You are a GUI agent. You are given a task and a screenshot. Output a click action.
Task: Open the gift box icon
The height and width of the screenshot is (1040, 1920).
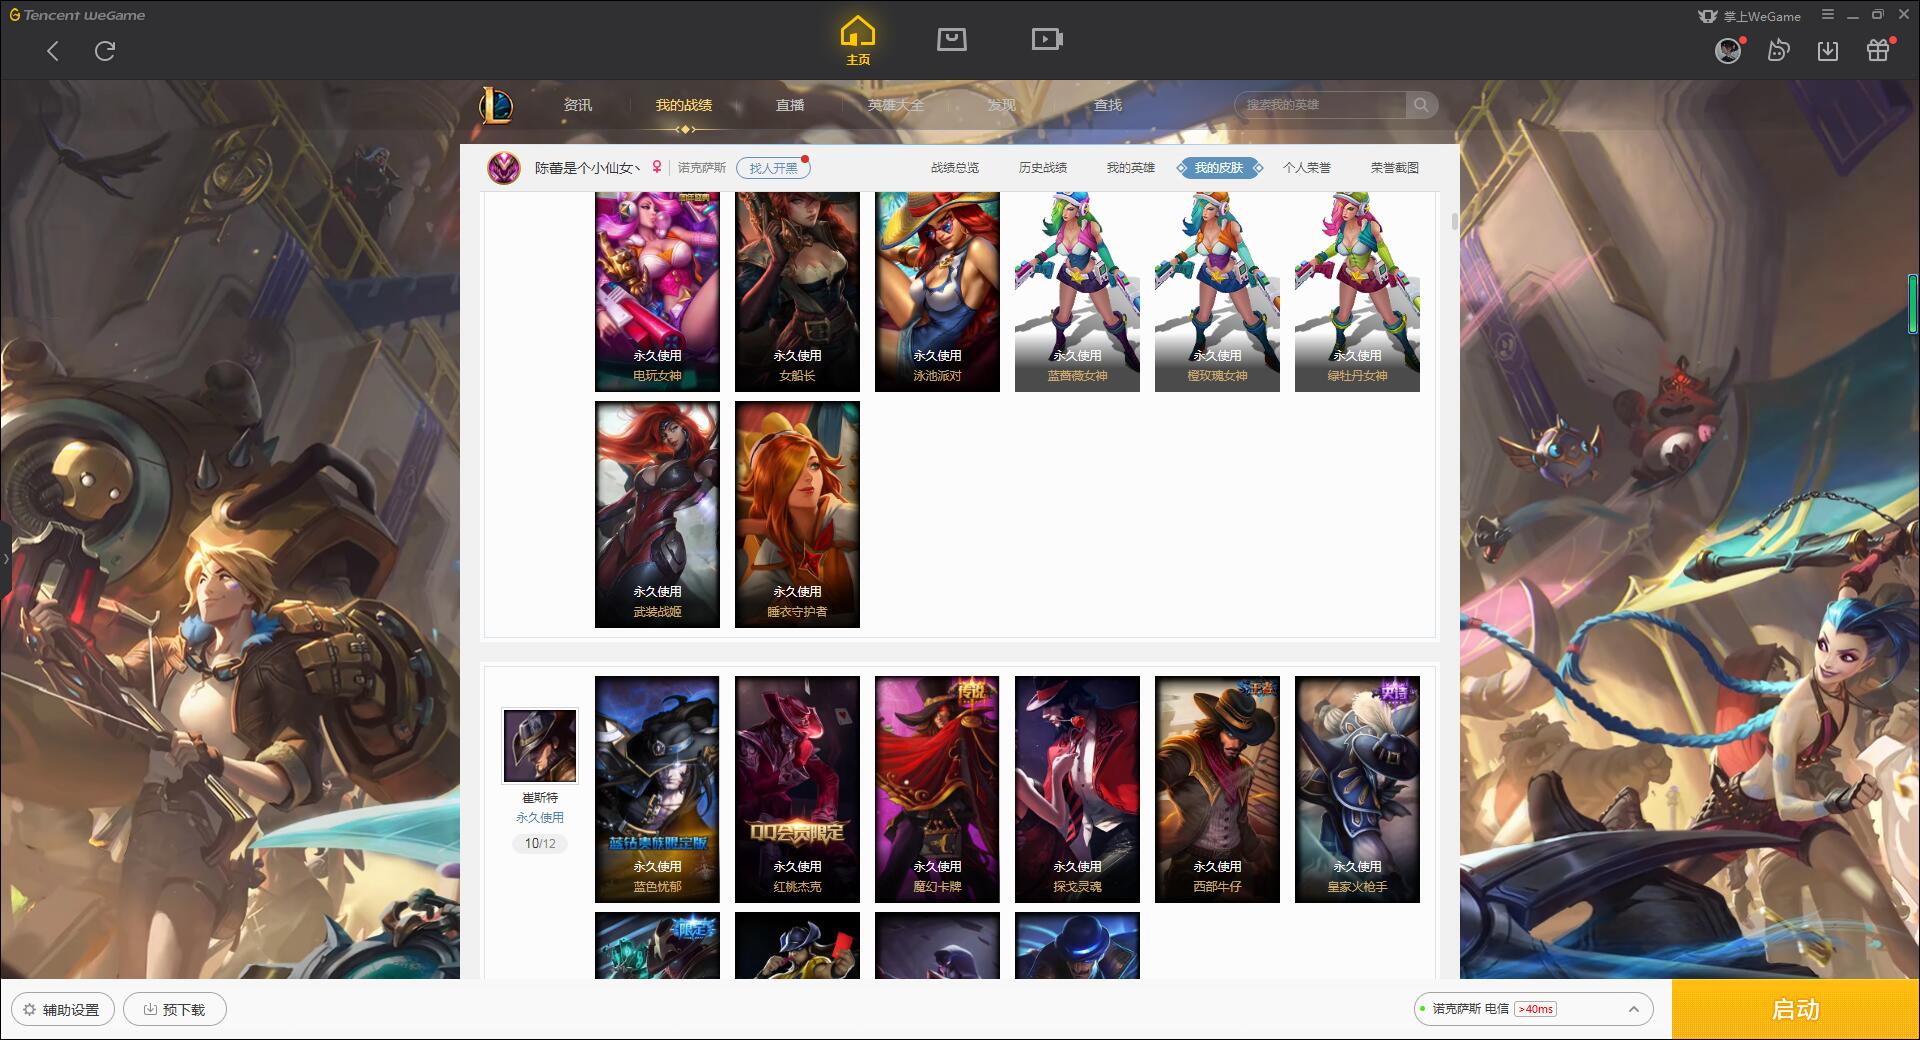[1878, 50]
